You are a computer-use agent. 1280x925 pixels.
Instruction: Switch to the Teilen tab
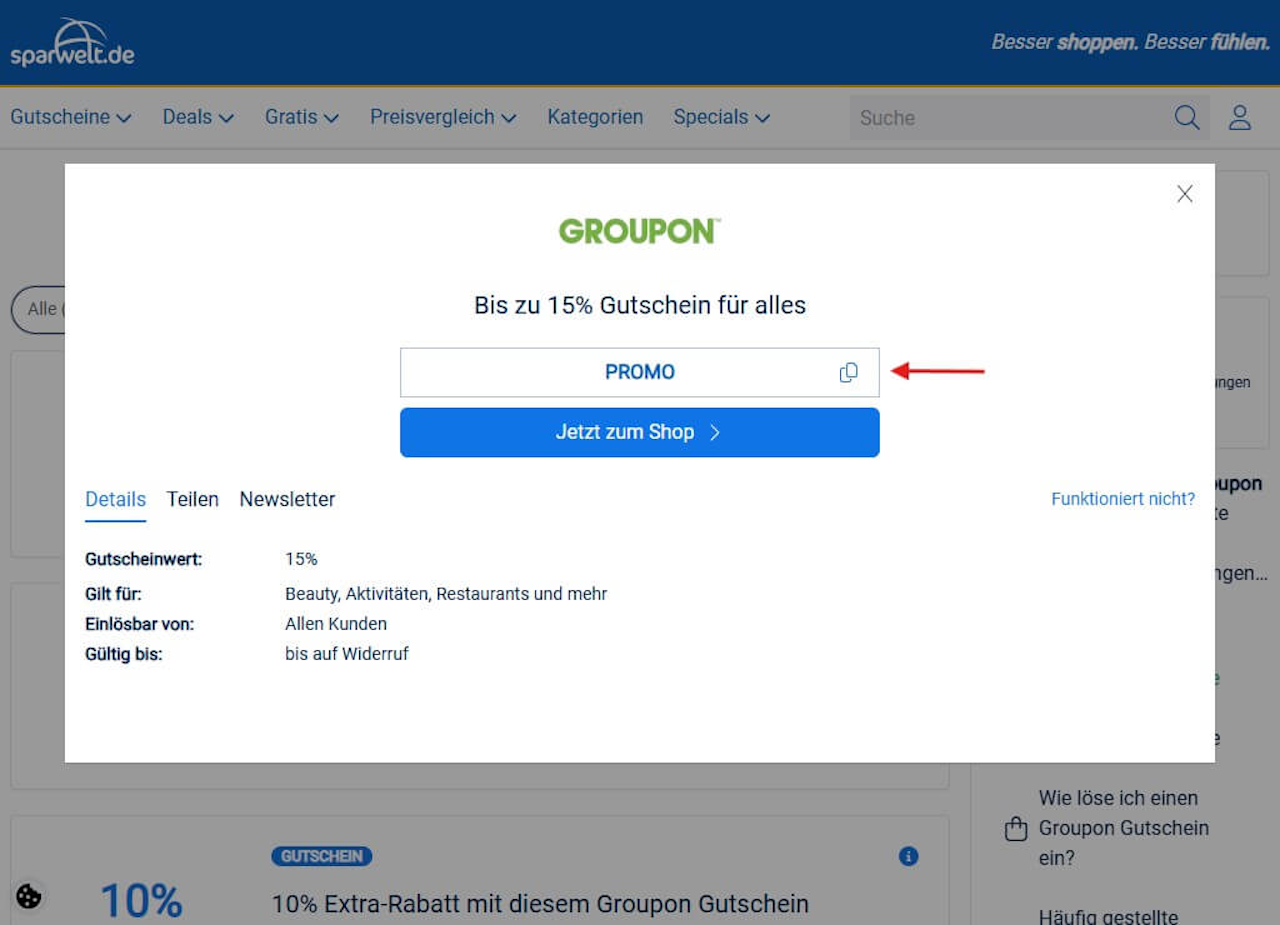point(192,499)
